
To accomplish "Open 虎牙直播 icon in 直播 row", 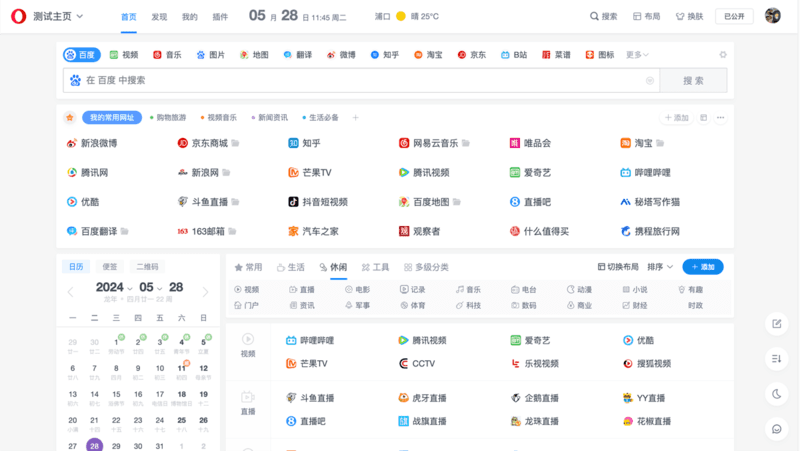I will (404, 398).
